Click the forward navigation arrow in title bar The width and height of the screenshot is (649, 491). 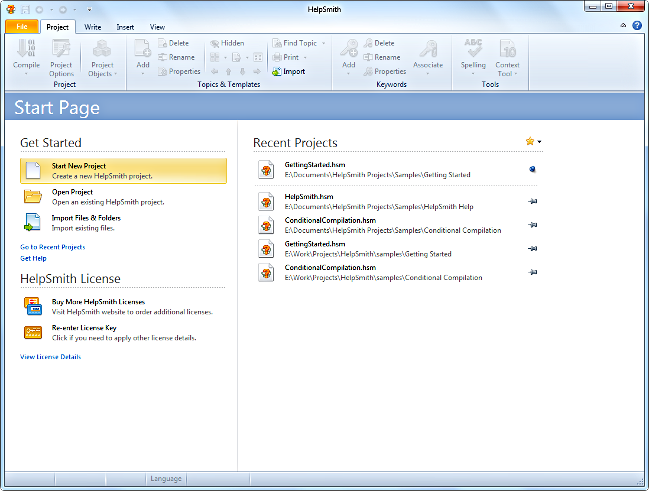[x=63, y=9]
